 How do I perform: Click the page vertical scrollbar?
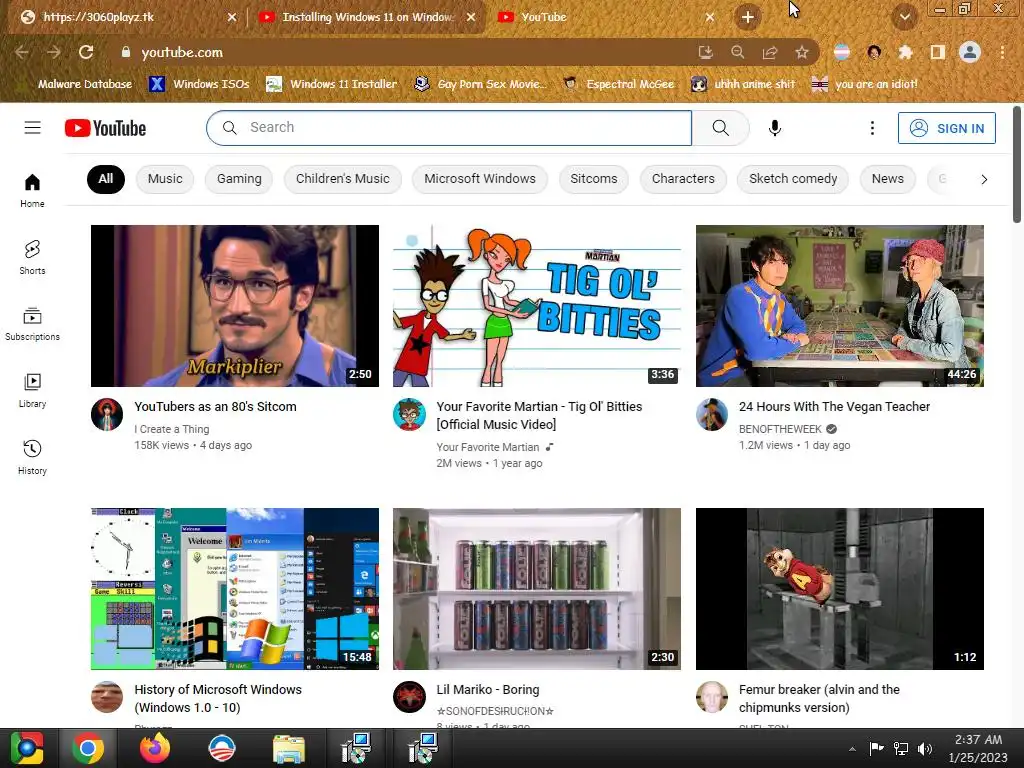pyautogui.click(x=1017, y=165)
